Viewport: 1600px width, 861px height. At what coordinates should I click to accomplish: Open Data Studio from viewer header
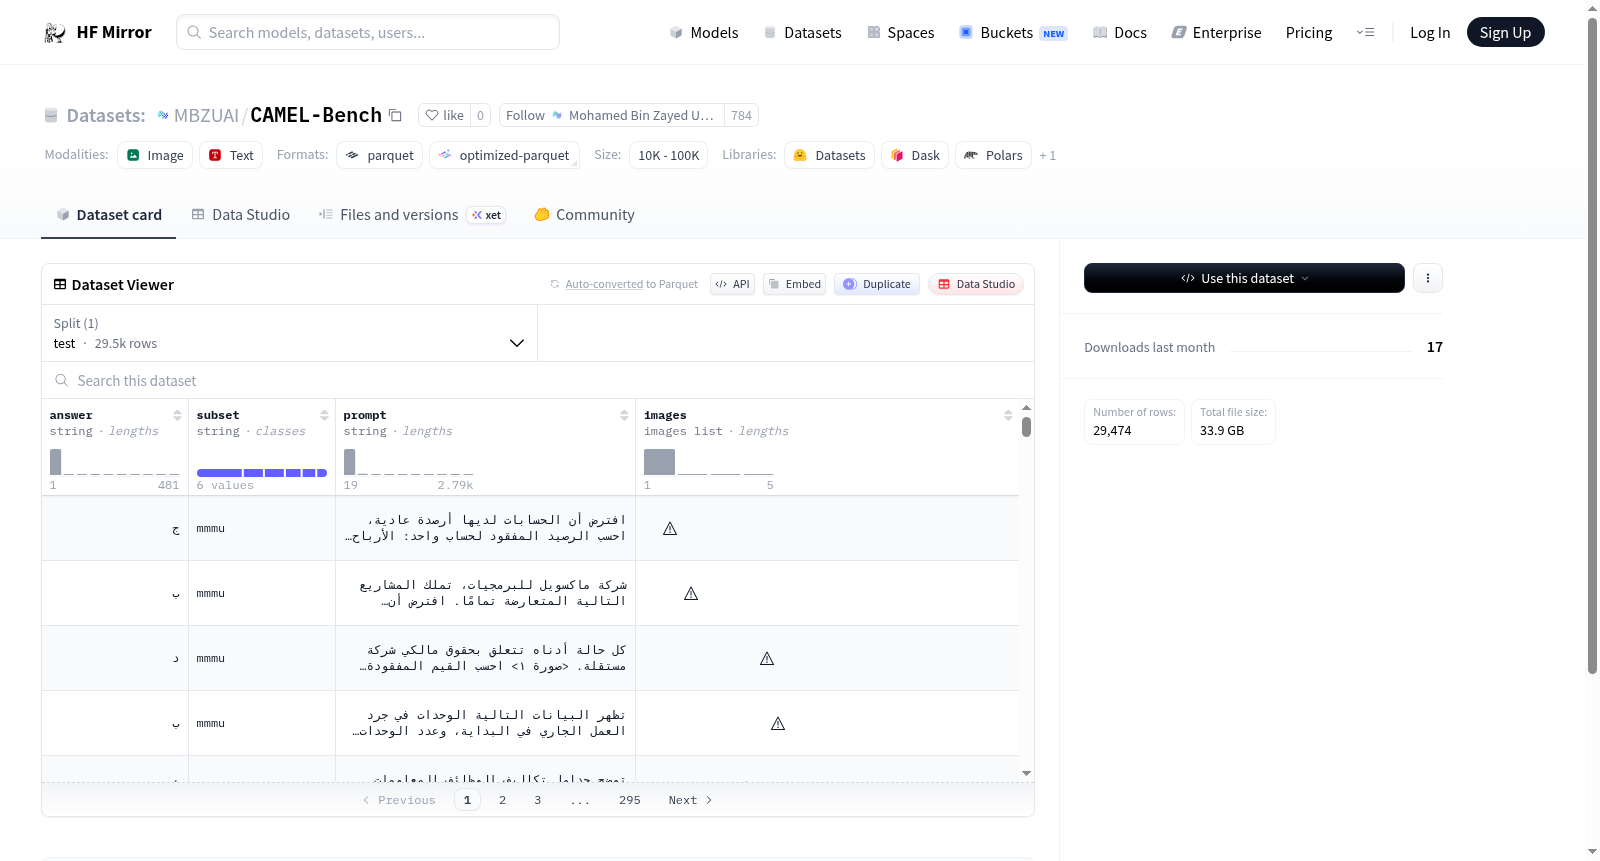pyautogui.click(x=976, y=284)
